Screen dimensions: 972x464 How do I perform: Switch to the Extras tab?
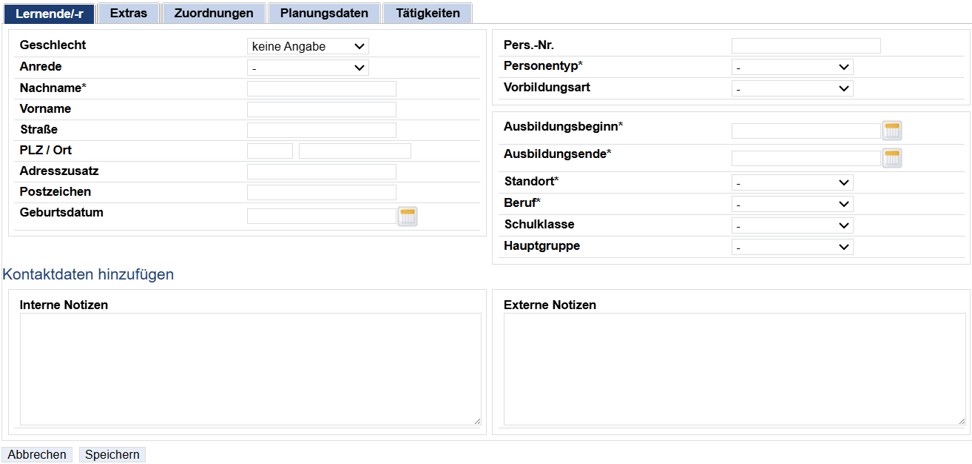pyautogui.click(x=128, y=13)
